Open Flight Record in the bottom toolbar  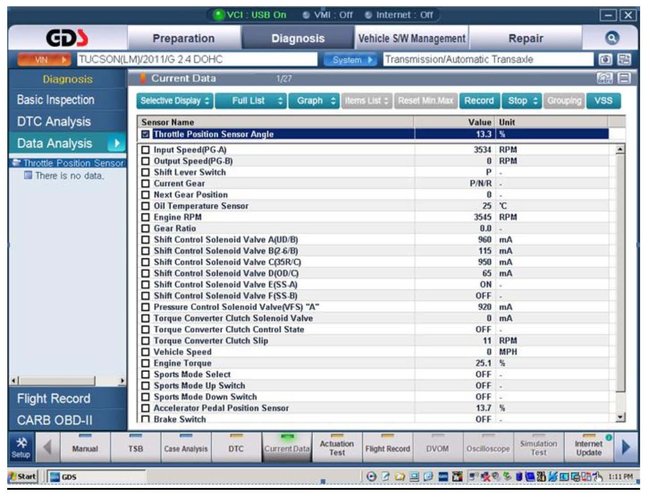point(388,448)
